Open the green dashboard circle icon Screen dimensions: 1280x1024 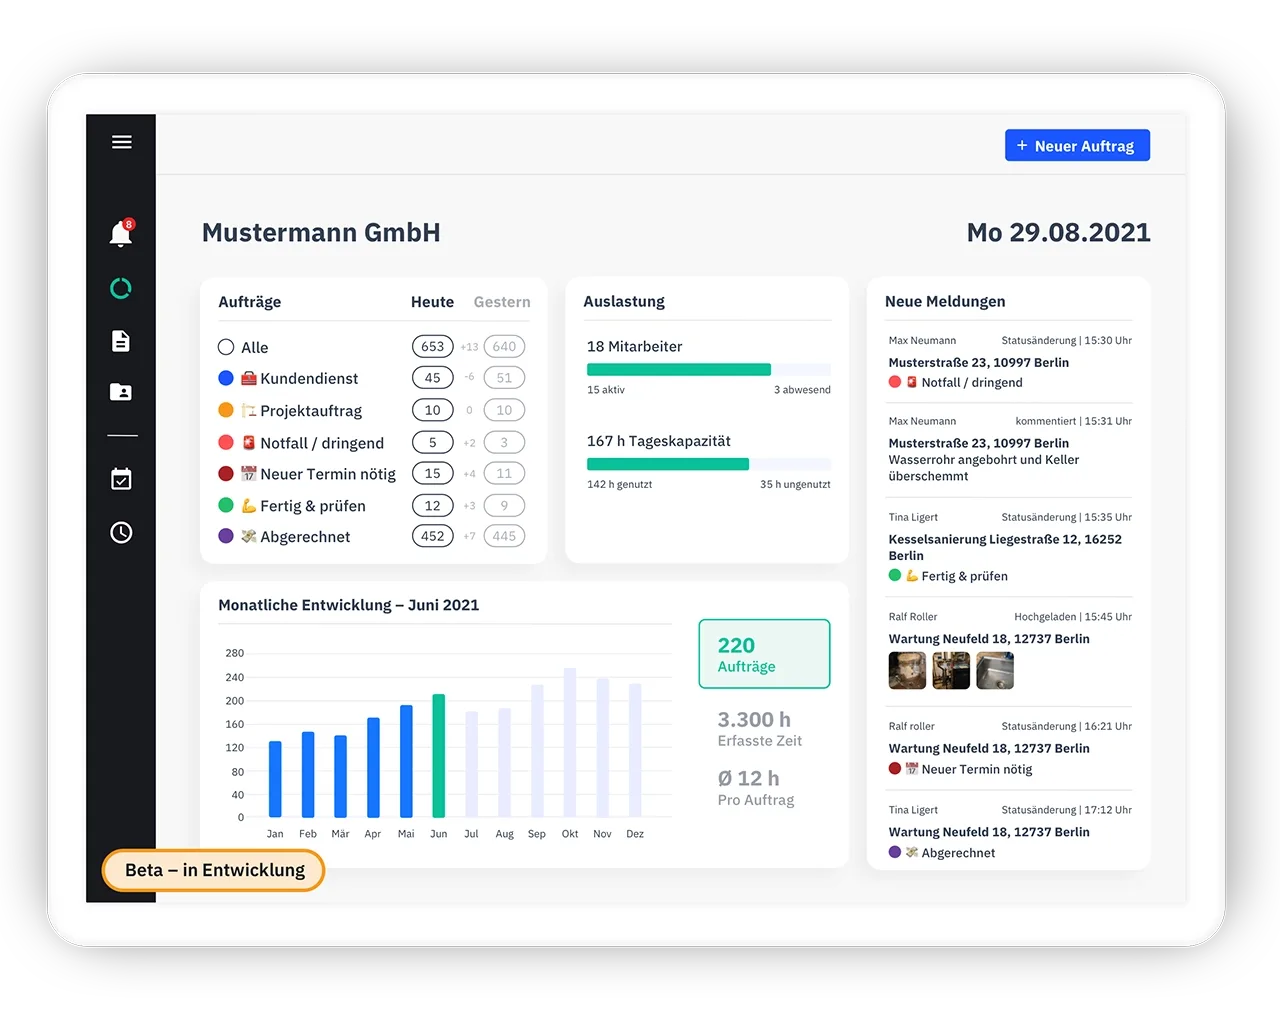pyautogui.click(x=121, y=289)
